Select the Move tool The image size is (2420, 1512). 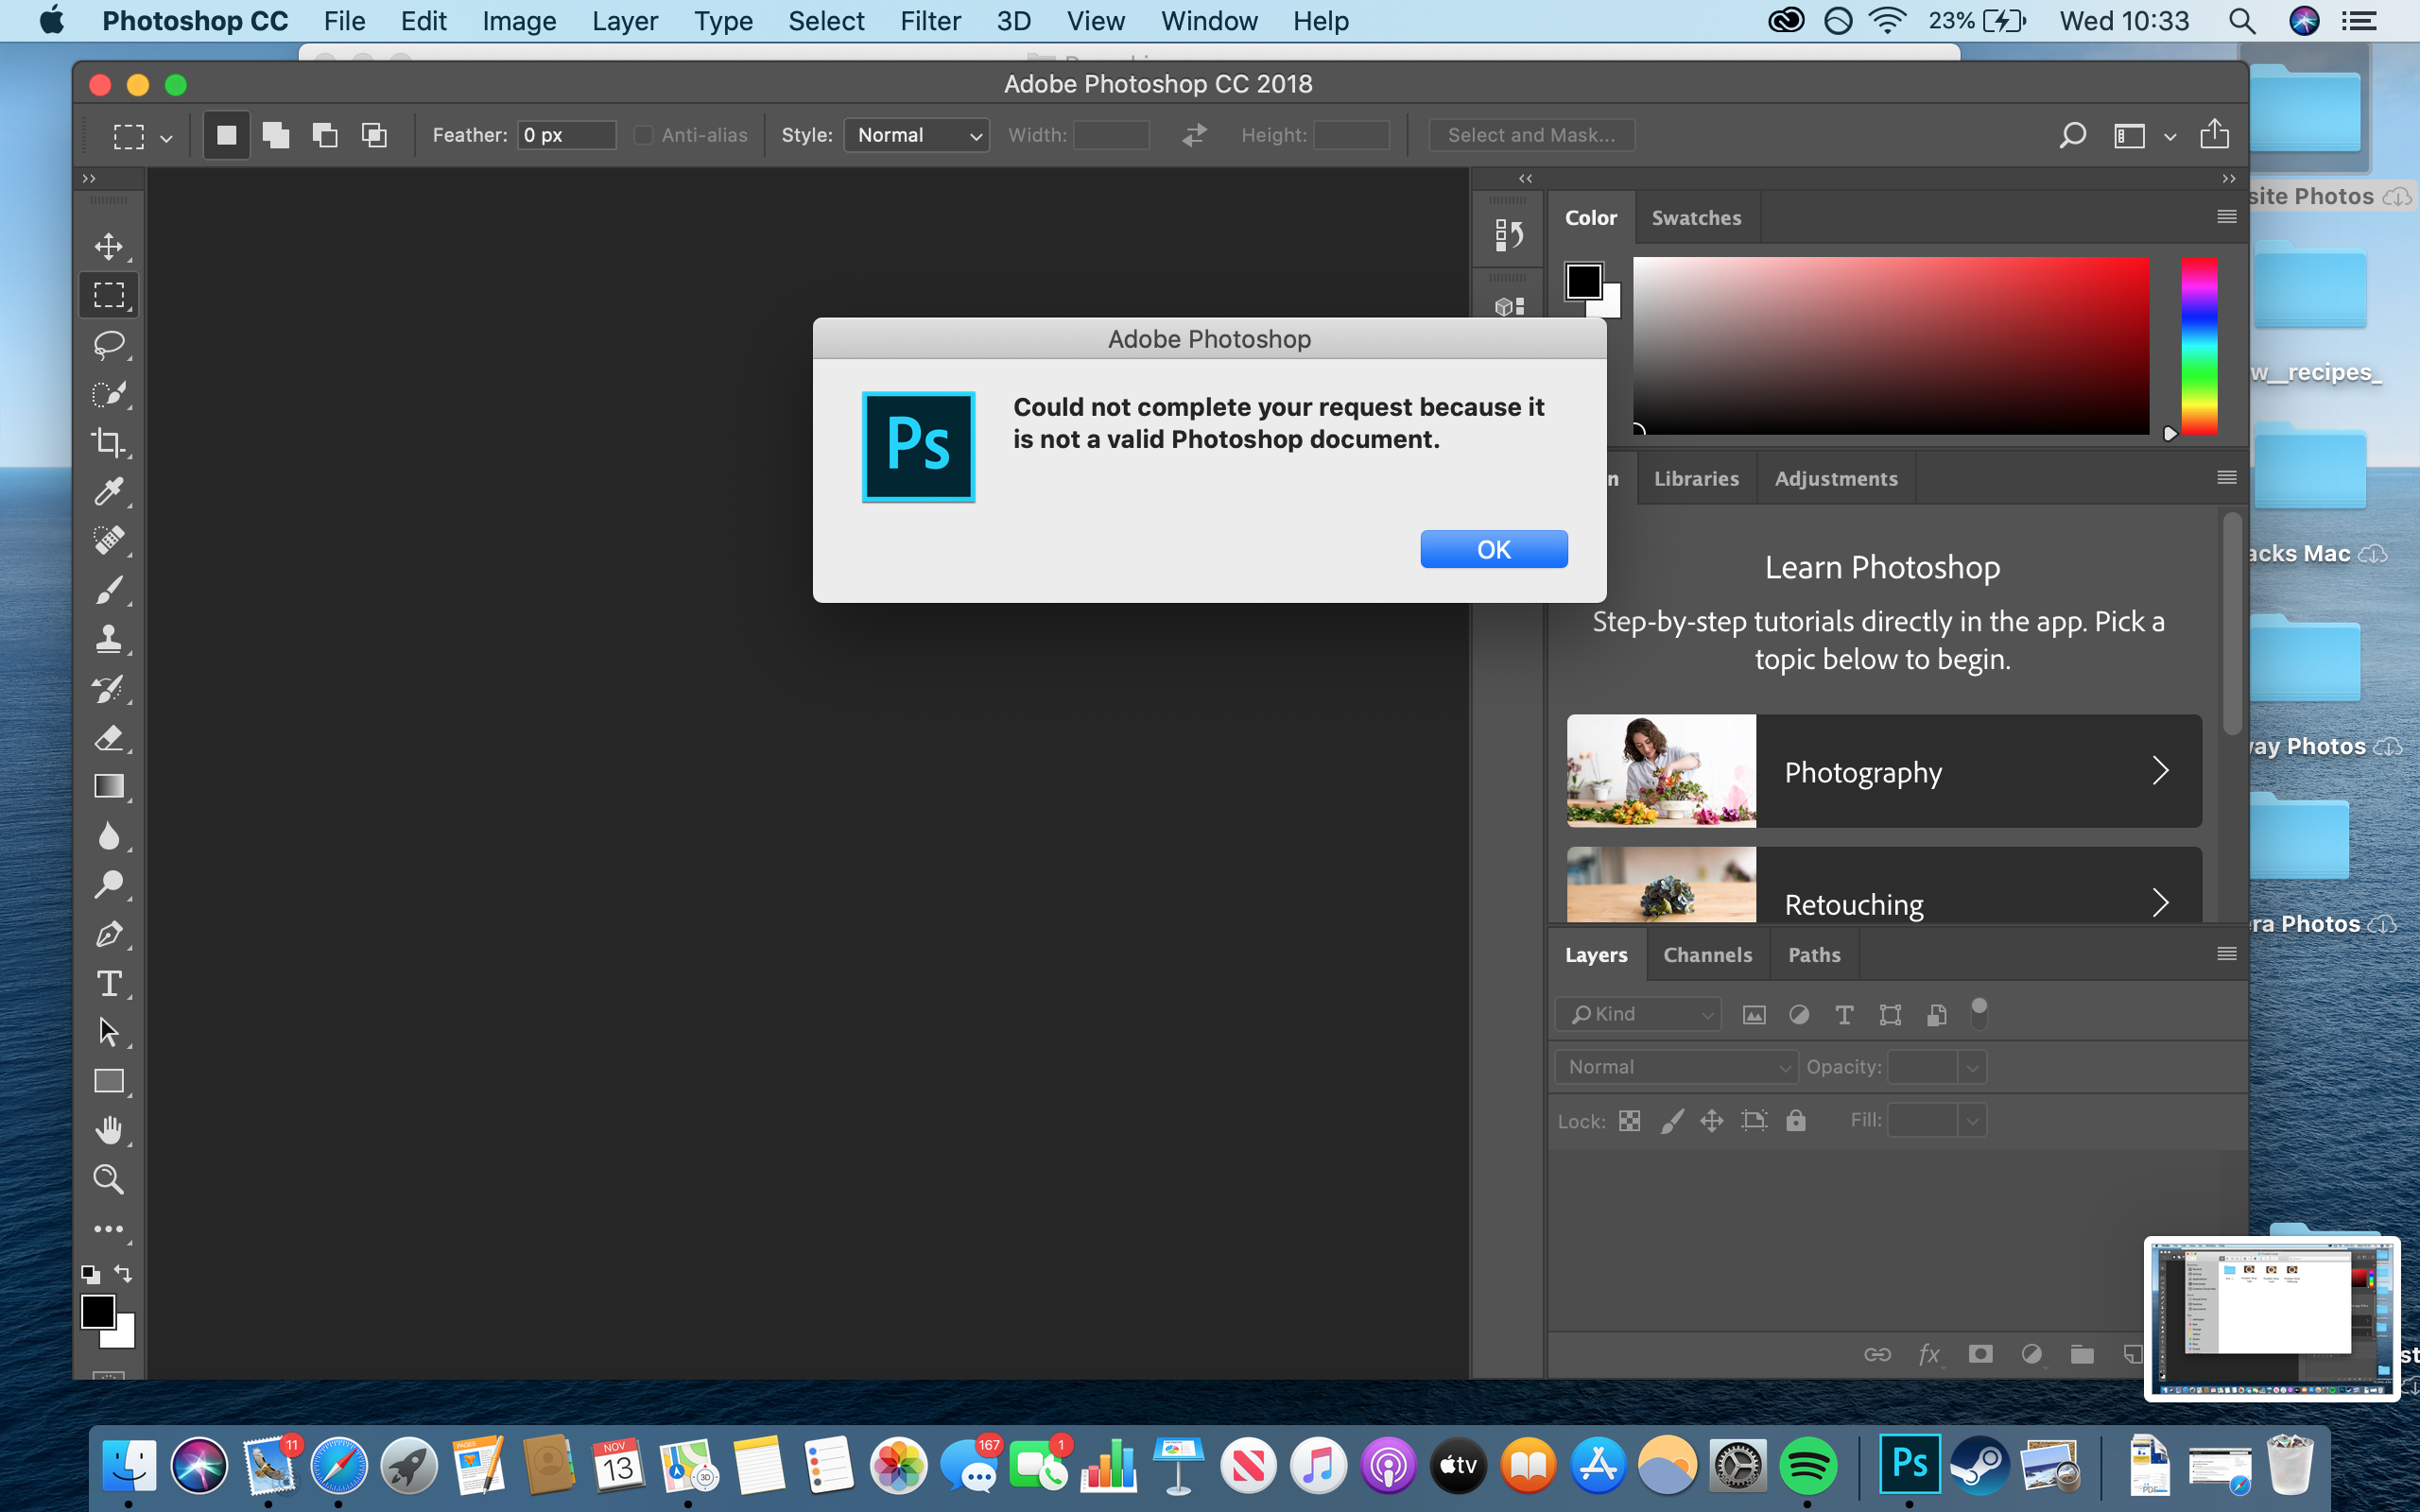click(x=108, y=246)
